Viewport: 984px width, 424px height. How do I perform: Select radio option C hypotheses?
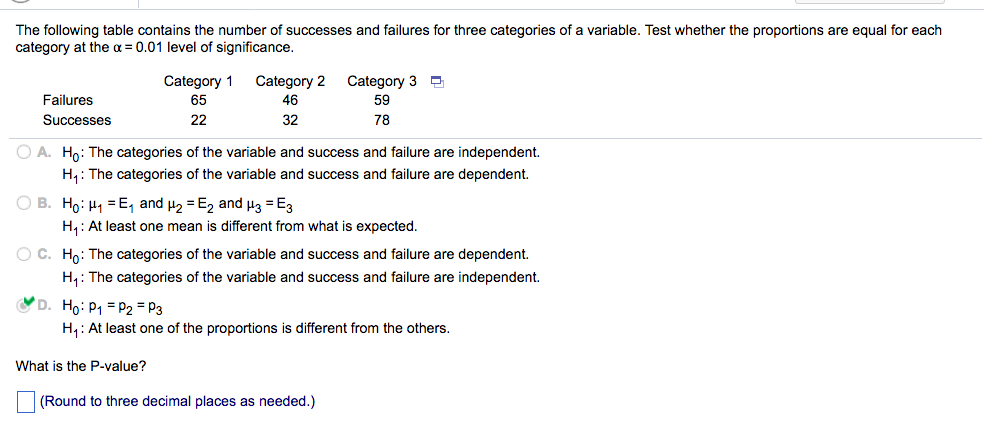click(24, 255)
